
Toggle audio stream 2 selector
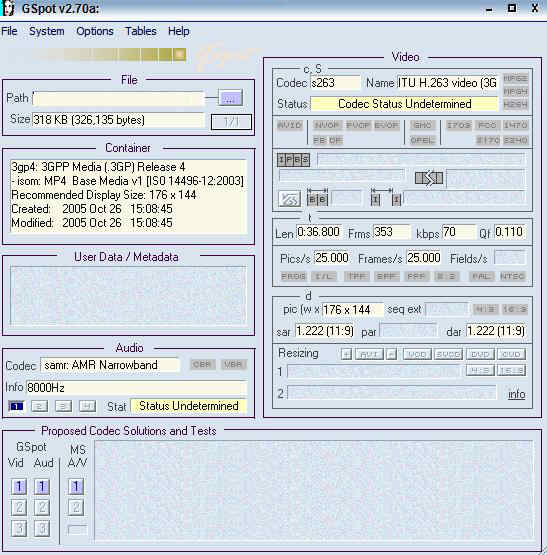click(x=39, y=406)
